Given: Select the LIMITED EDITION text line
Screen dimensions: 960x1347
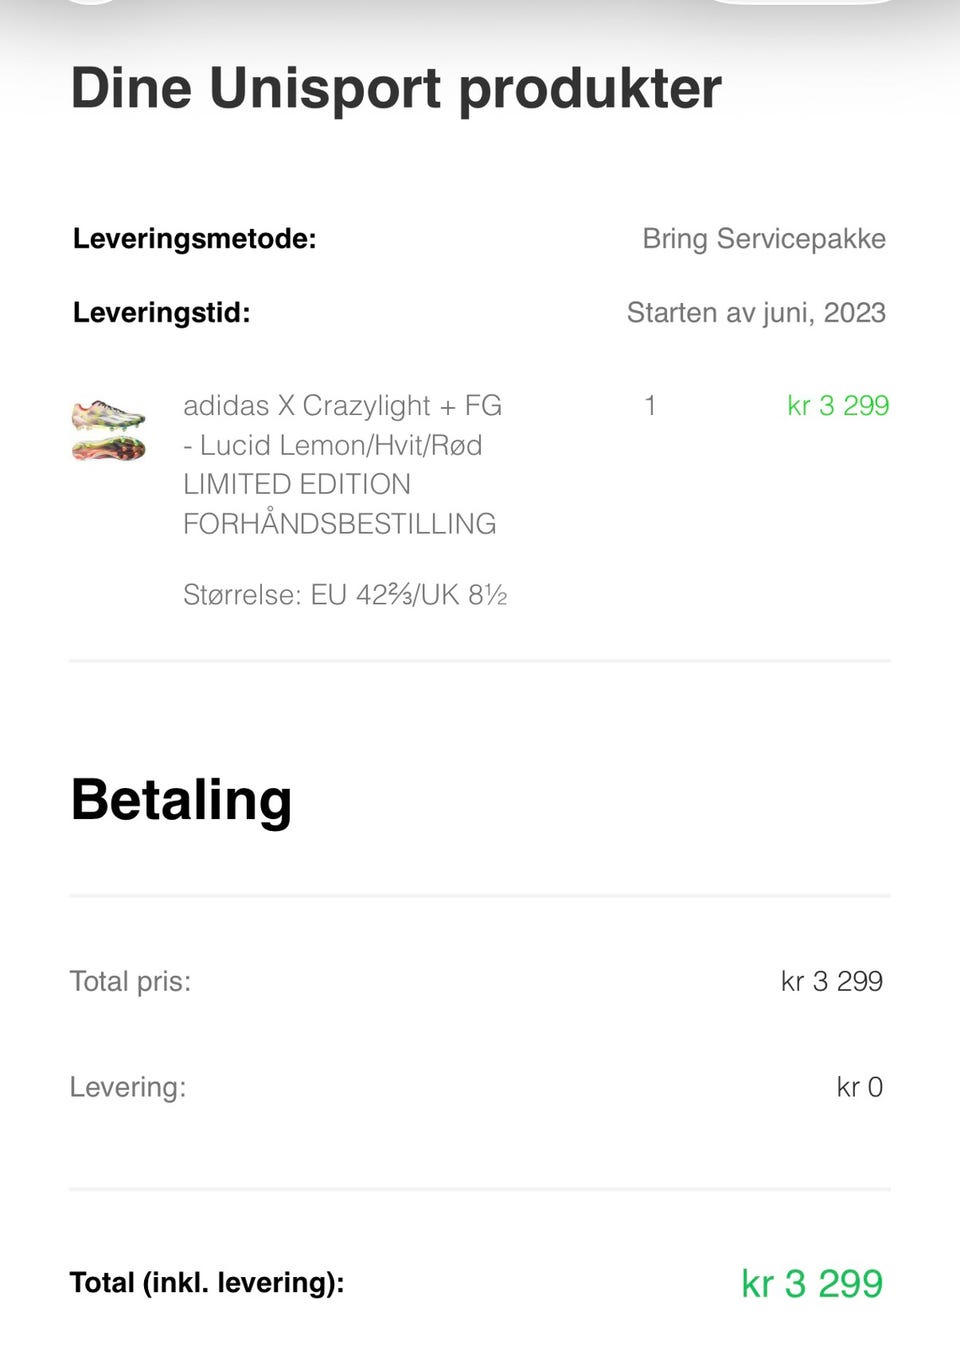Looking at the screenshot, I should pos(297,484).
